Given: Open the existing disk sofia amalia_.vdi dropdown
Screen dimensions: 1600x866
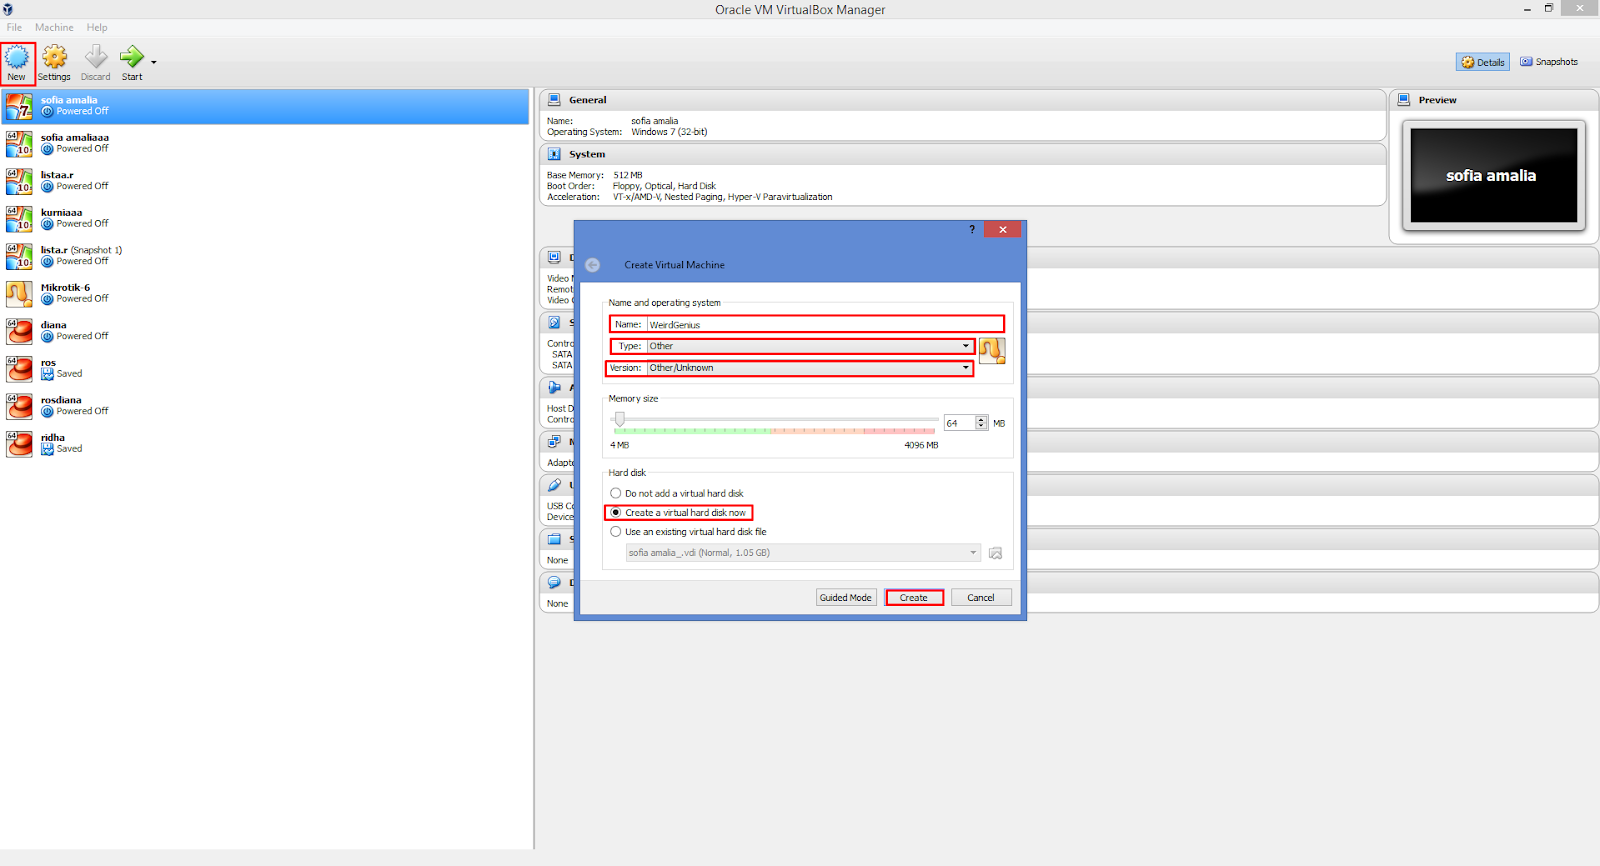Looking at the screenshot, I should click(803, 553).
